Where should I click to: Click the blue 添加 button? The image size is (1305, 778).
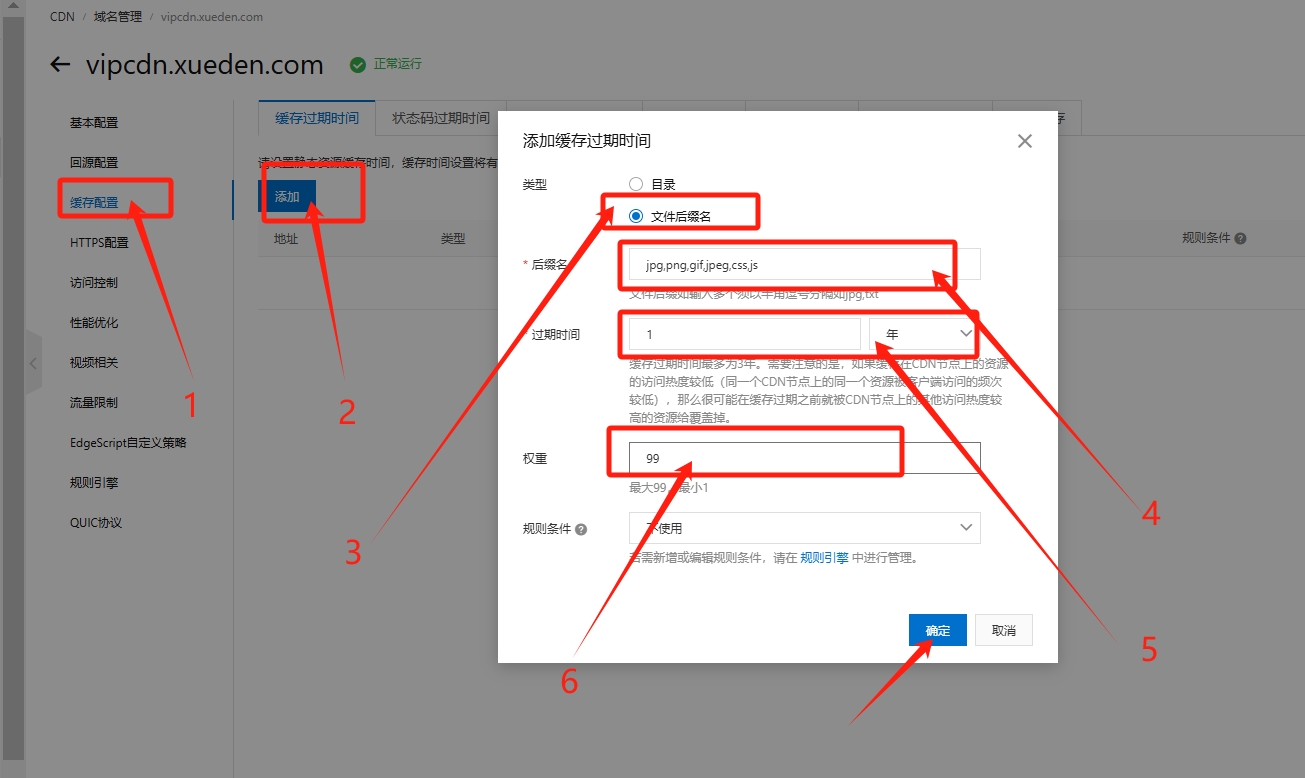288,197
